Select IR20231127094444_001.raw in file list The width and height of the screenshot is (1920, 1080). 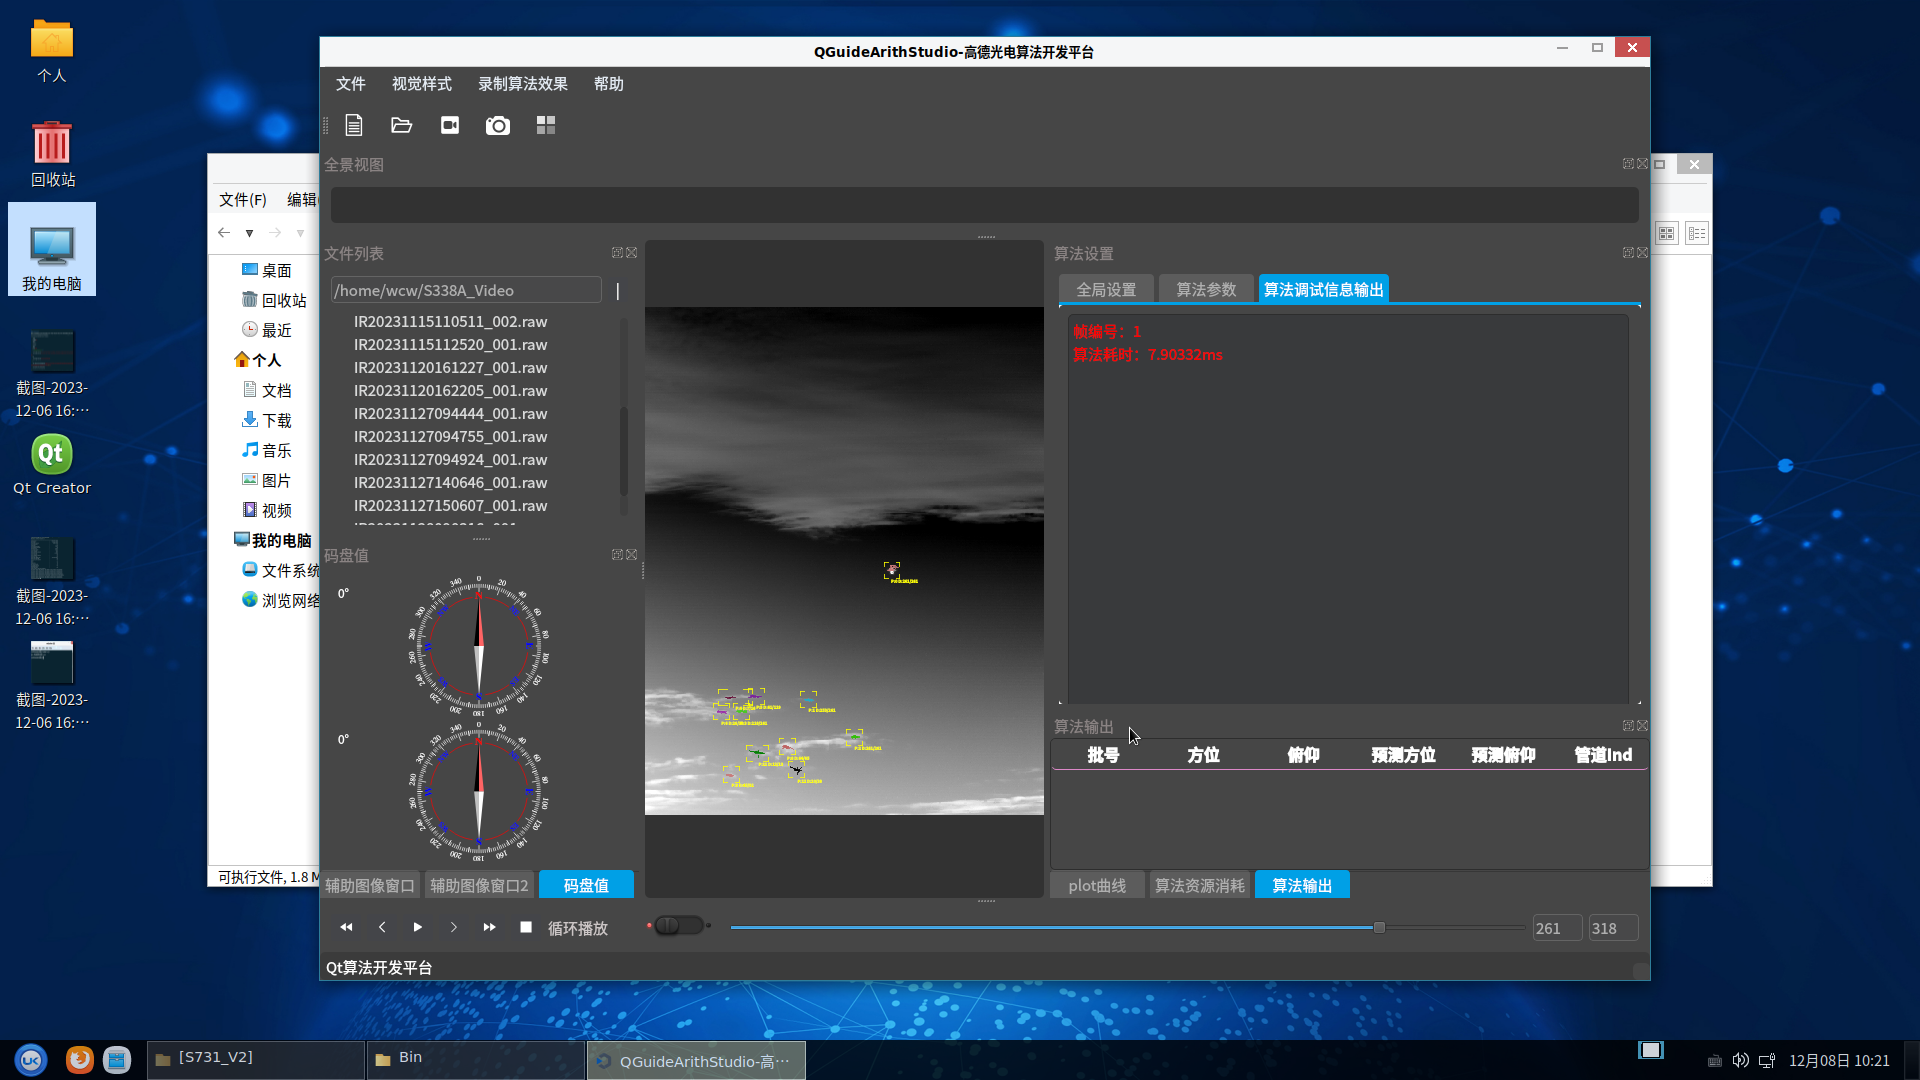450,413
